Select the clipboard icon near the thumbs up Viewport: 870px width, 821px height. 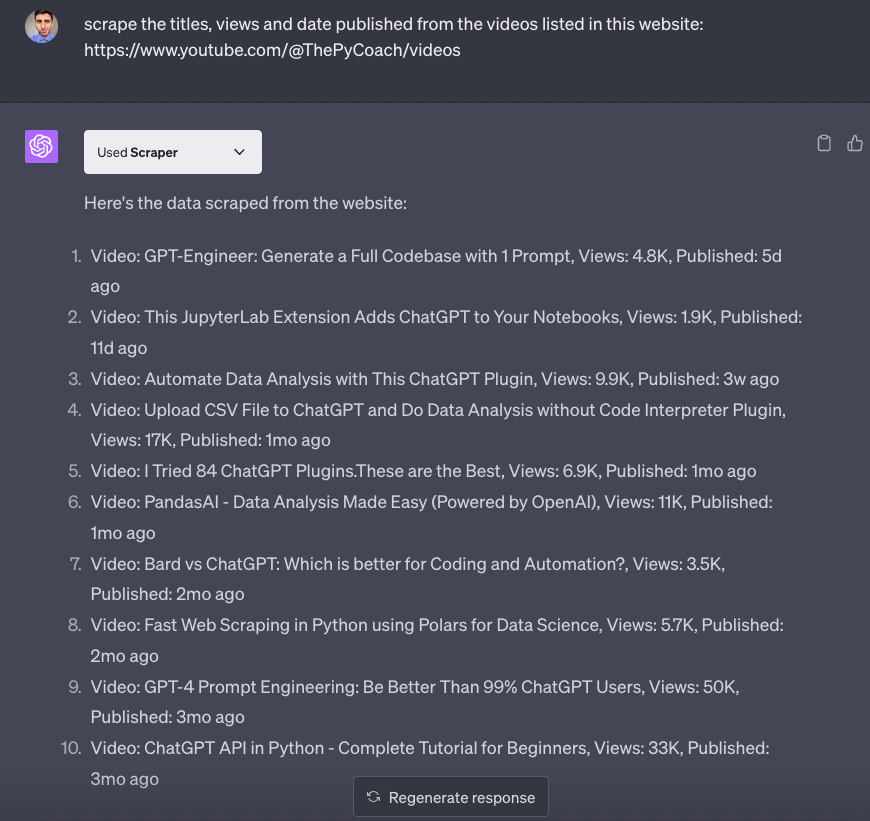(823, 143)
